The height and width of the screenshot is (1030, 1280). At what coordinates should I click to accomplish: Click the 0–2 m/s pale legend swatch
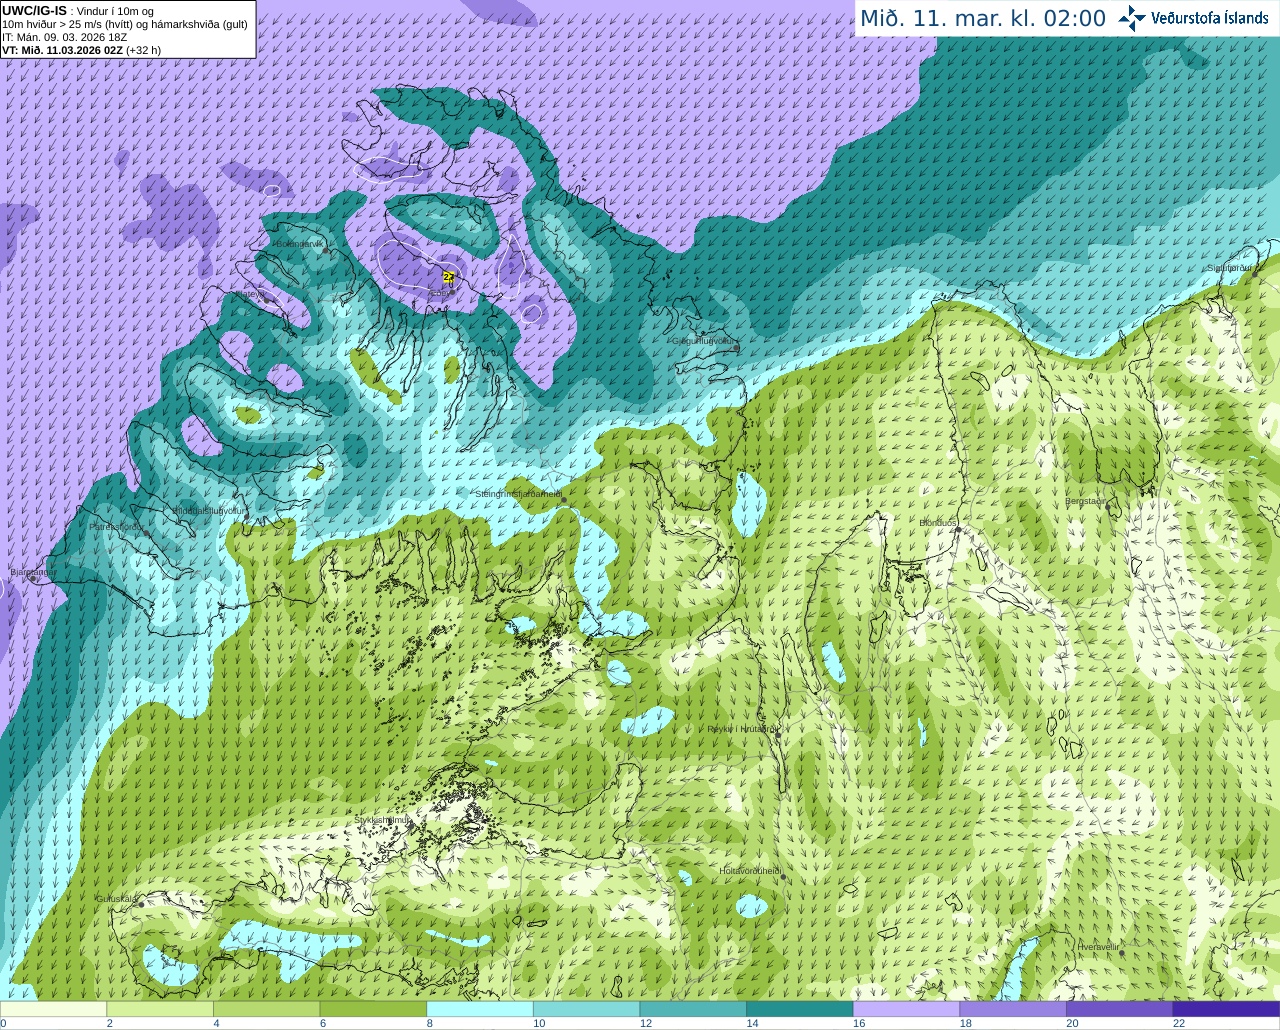tap(53, 1009)
